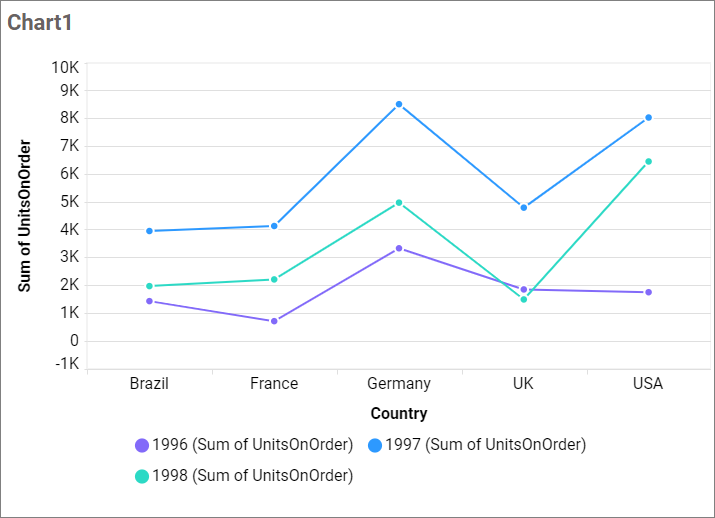Click the Country axis title

coord(398,413)
